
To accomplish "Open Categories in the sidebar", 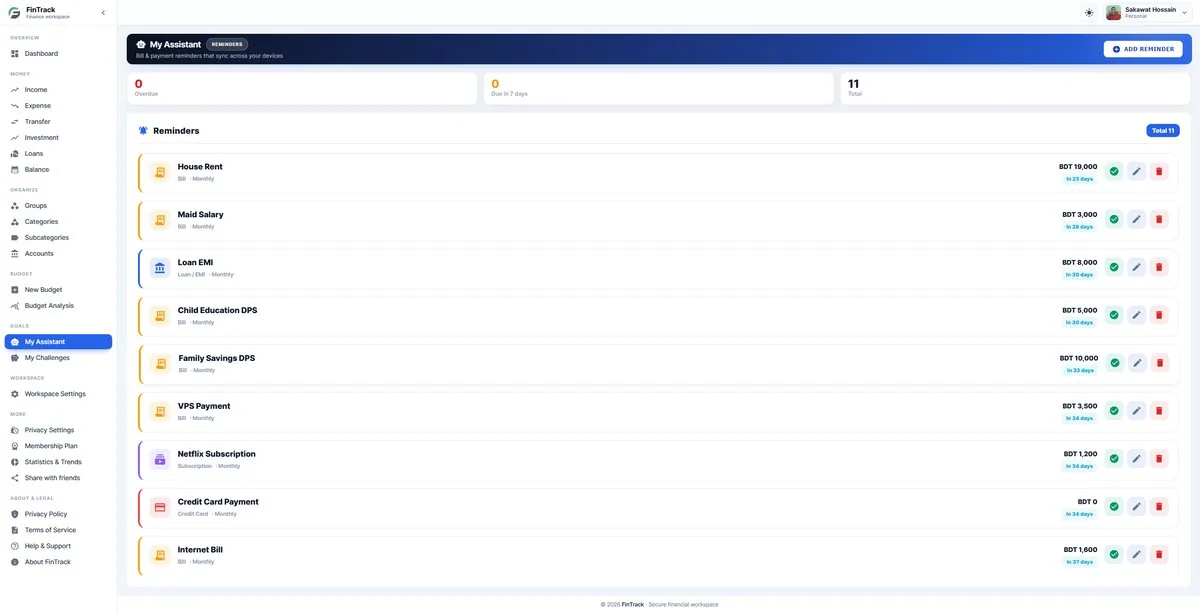I will point(58,222).
